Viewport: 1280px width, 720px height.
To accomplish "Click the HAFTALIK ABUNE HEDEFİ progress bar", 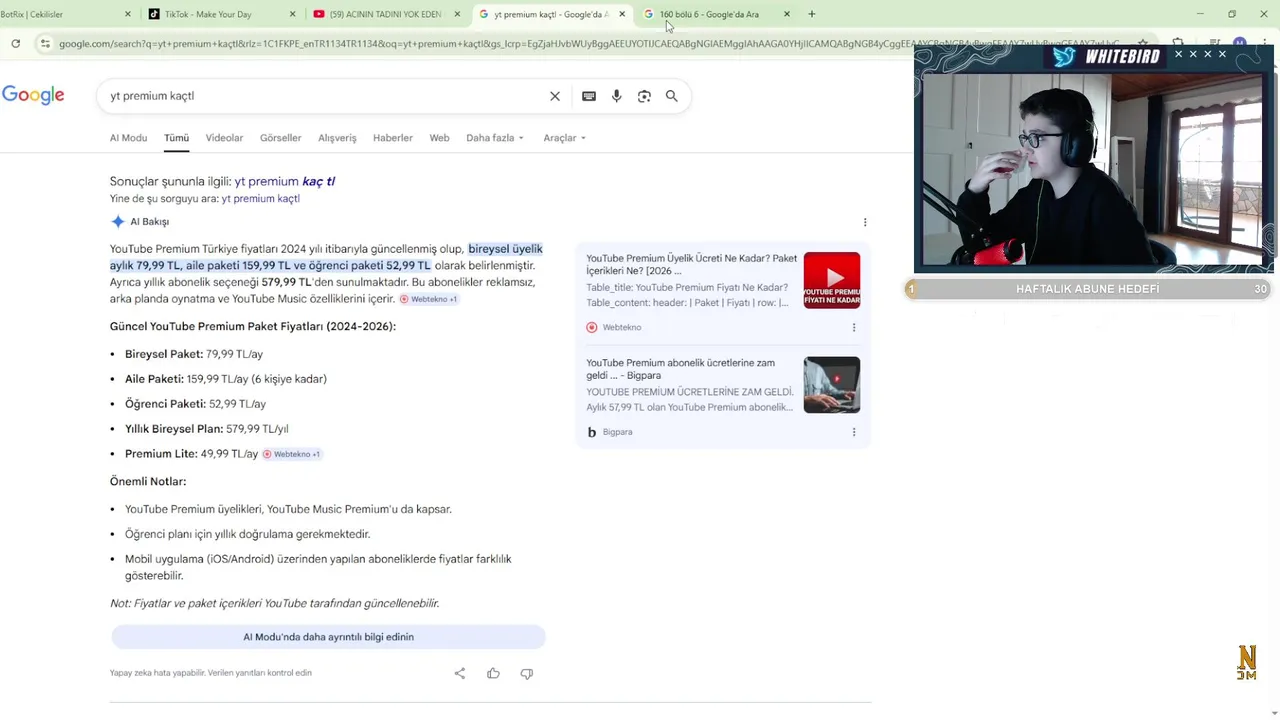I will click(x=1088, y=289).
